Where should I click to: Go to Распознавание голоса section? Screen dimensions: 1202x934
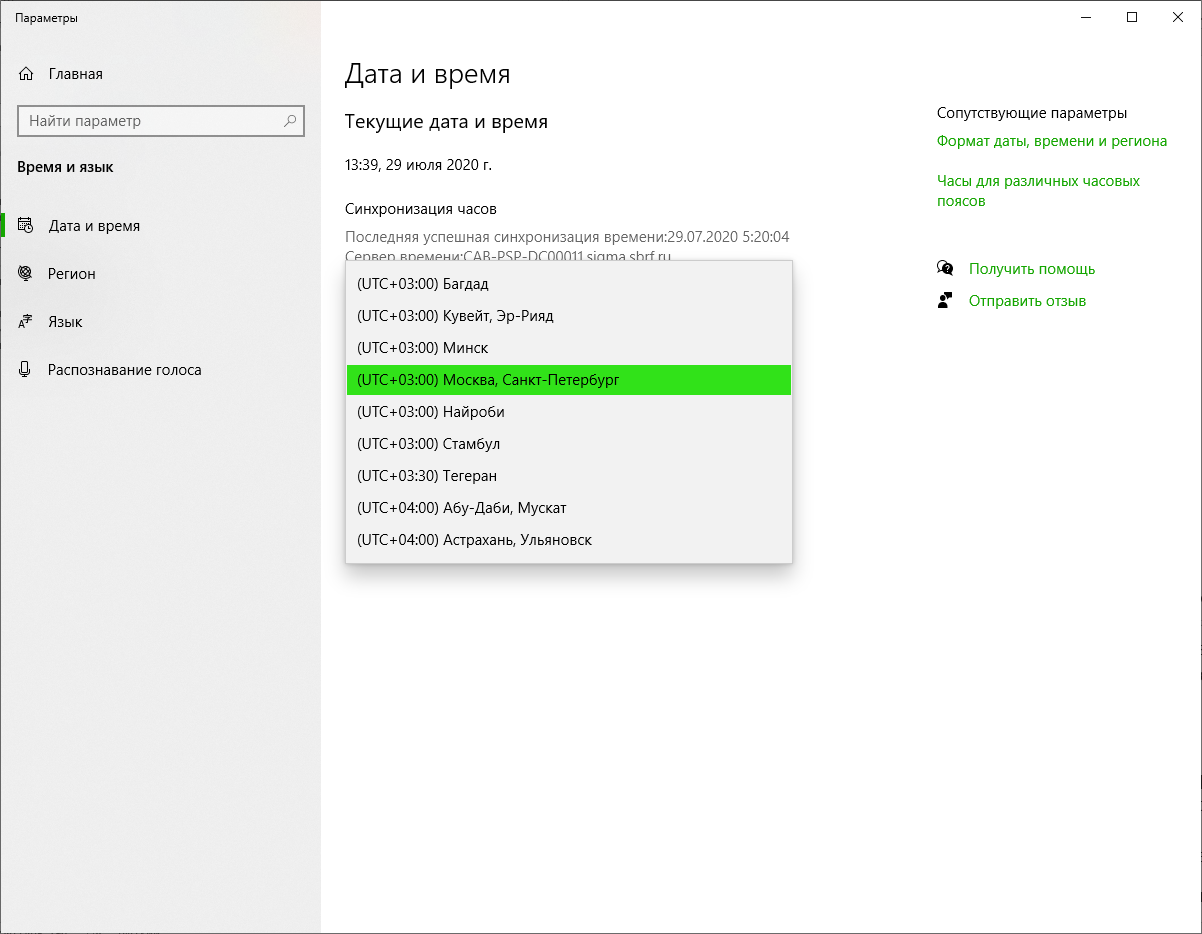coord(124,370)
